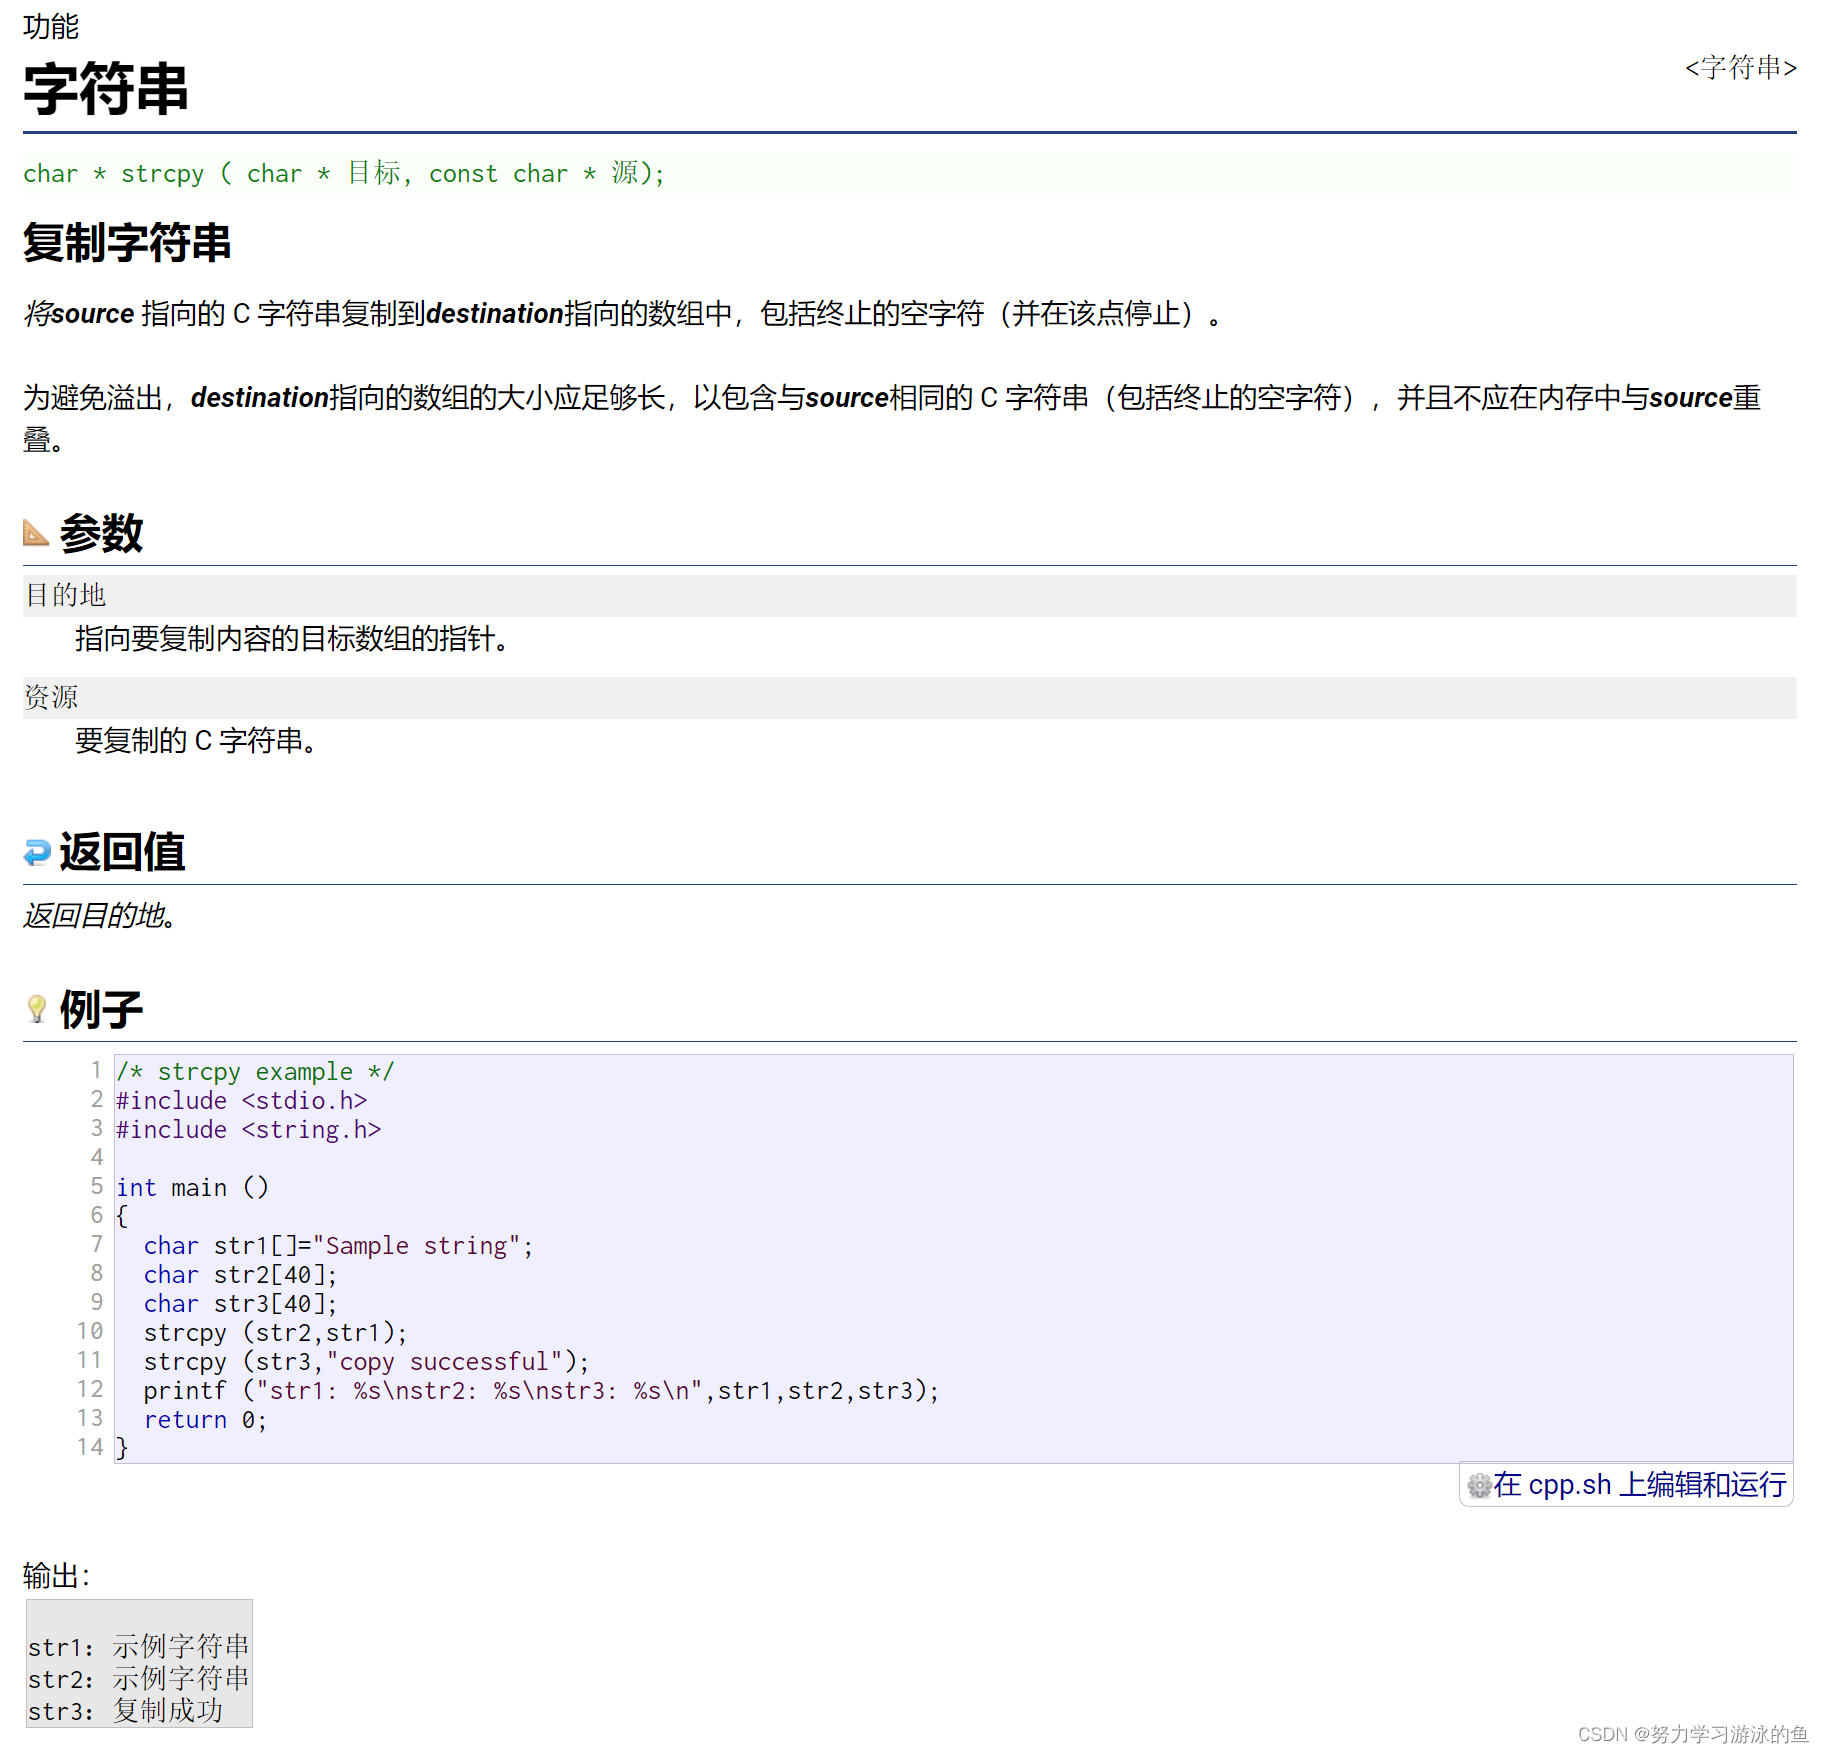1825x1753 pixels.
Task: Click the return 0; code line
Action: [205, 1419]
